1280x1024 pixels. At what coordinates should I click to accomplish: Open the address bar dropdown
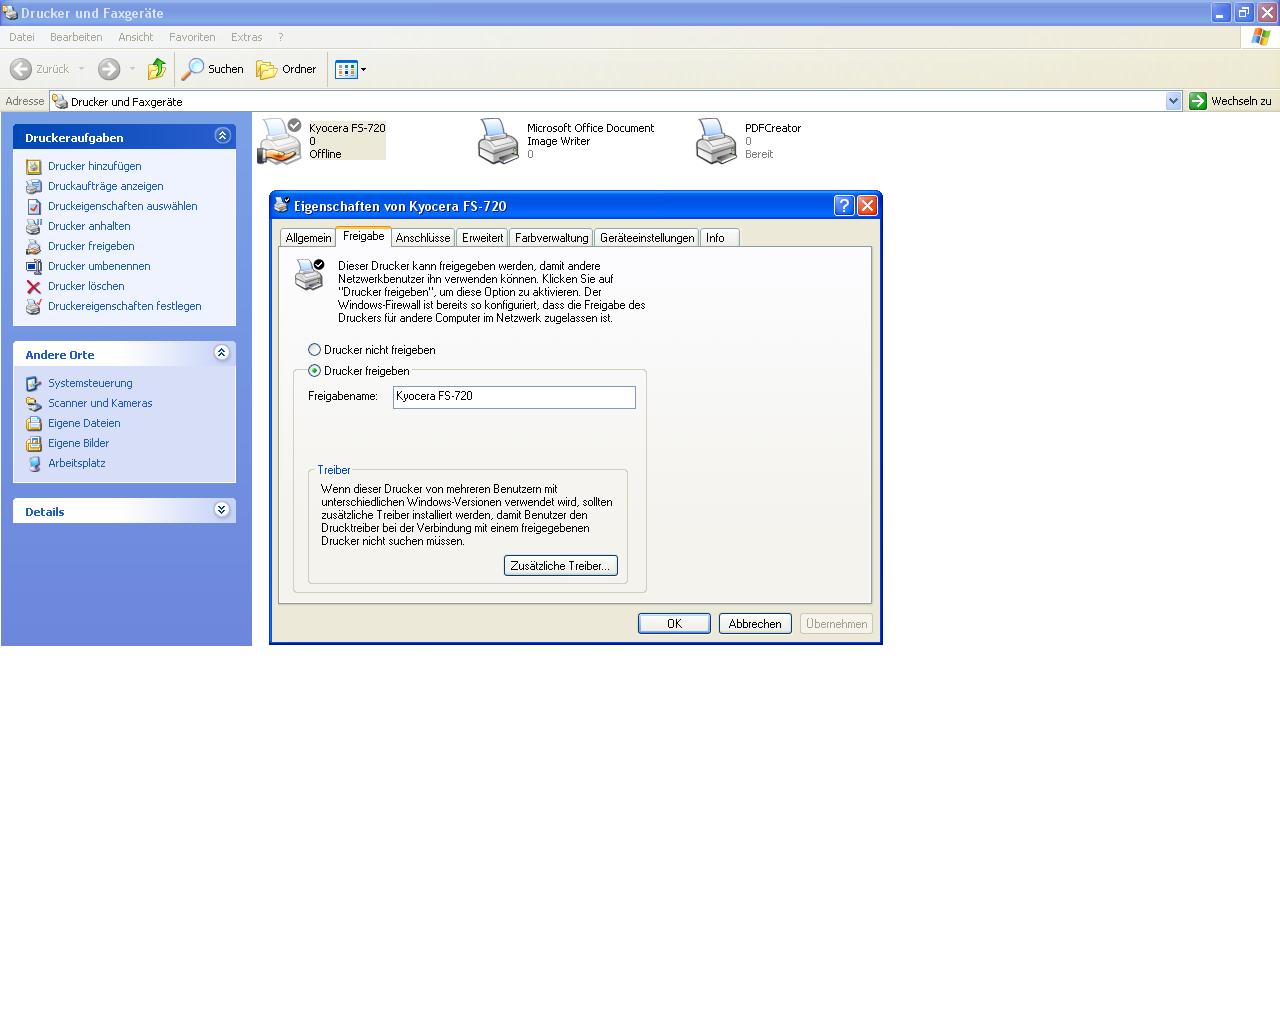coord(1174,101)
